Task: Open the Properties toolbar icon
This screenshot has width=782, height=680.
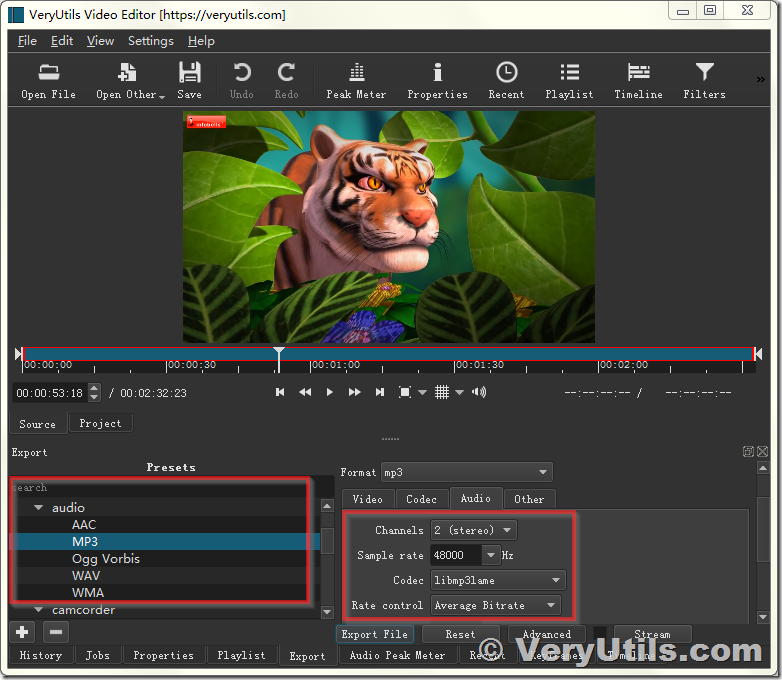Action: tap(437, 81)
